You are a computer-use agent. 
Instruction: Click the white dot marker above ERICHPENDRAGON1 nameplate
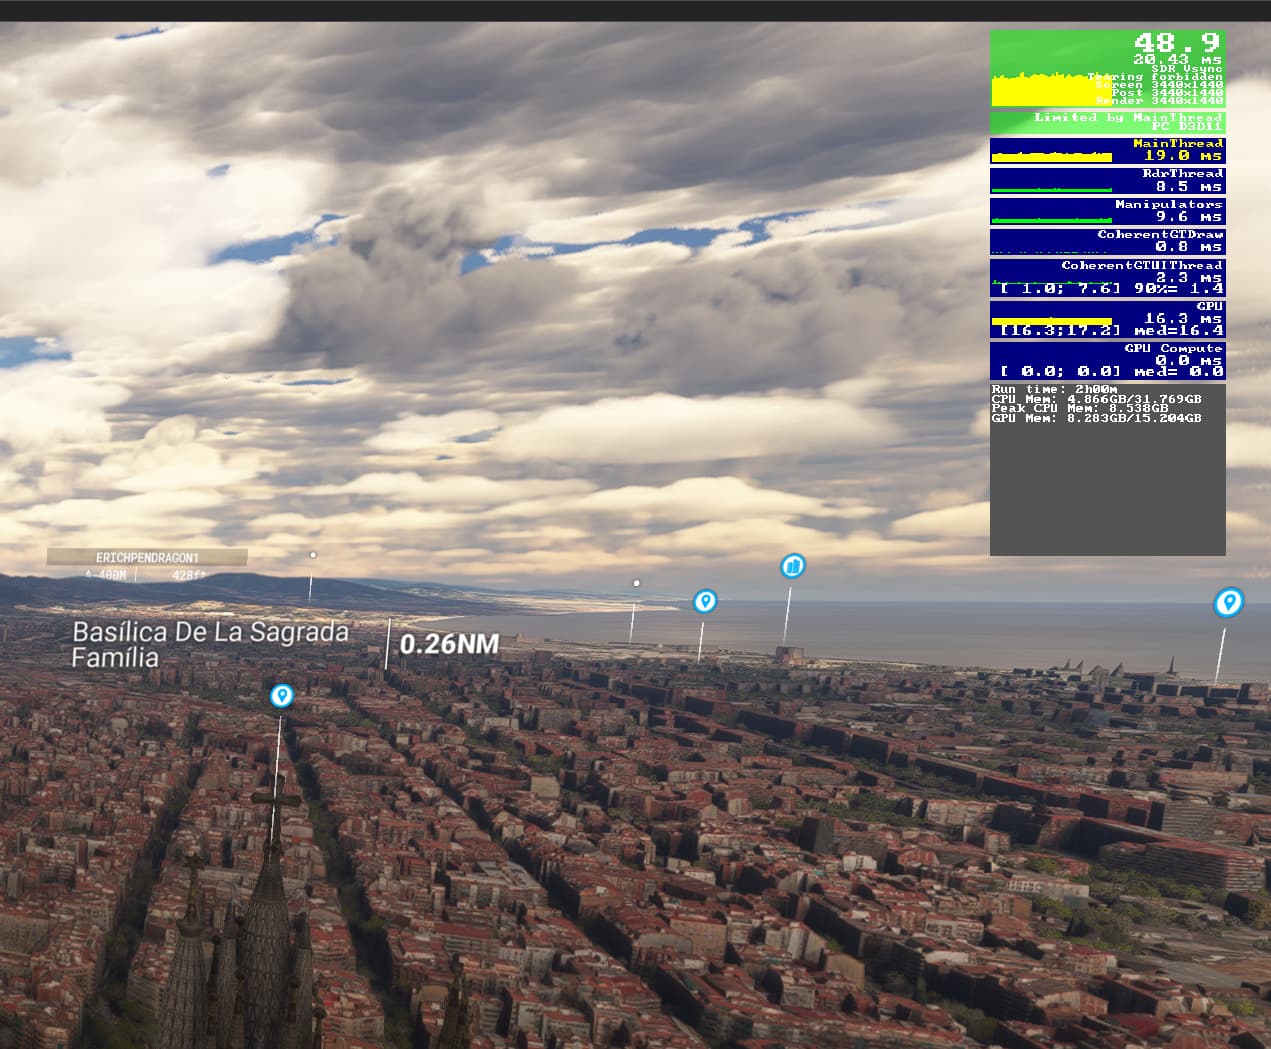click(x=311, y=552)
